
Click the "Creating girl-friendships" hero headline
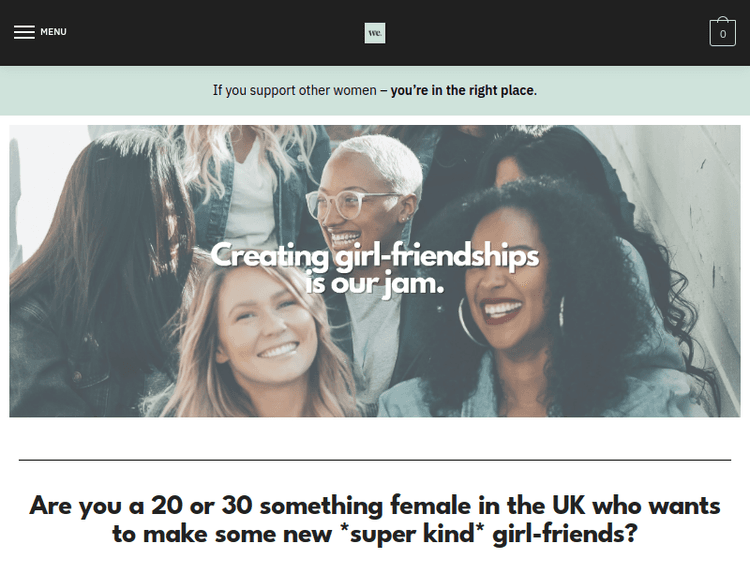(x=375, y=256)
